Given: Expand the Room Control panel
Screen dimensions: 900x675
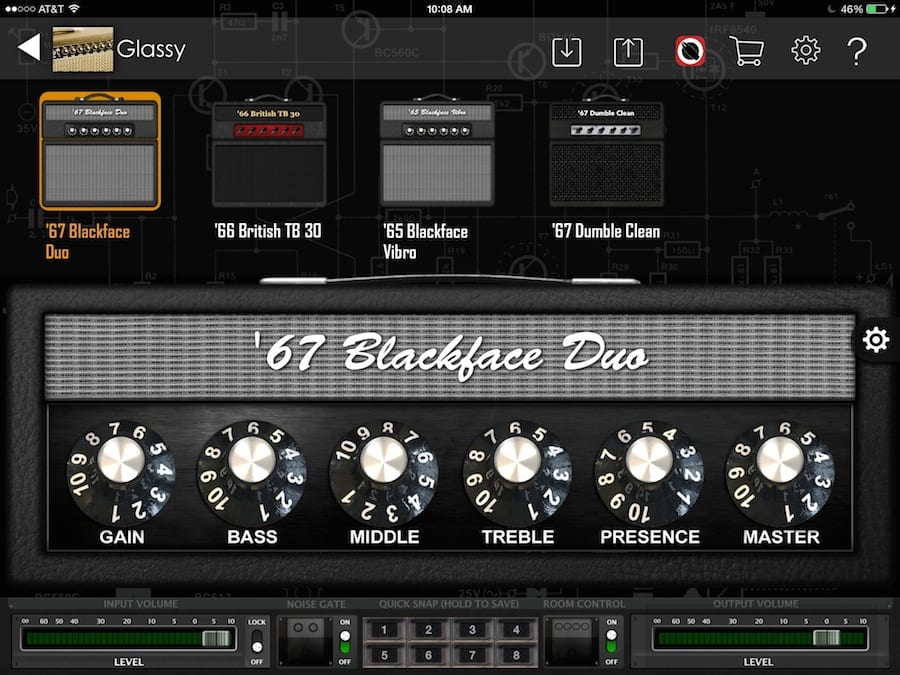Looking at the screenshot, I should (x=569, y=641).
